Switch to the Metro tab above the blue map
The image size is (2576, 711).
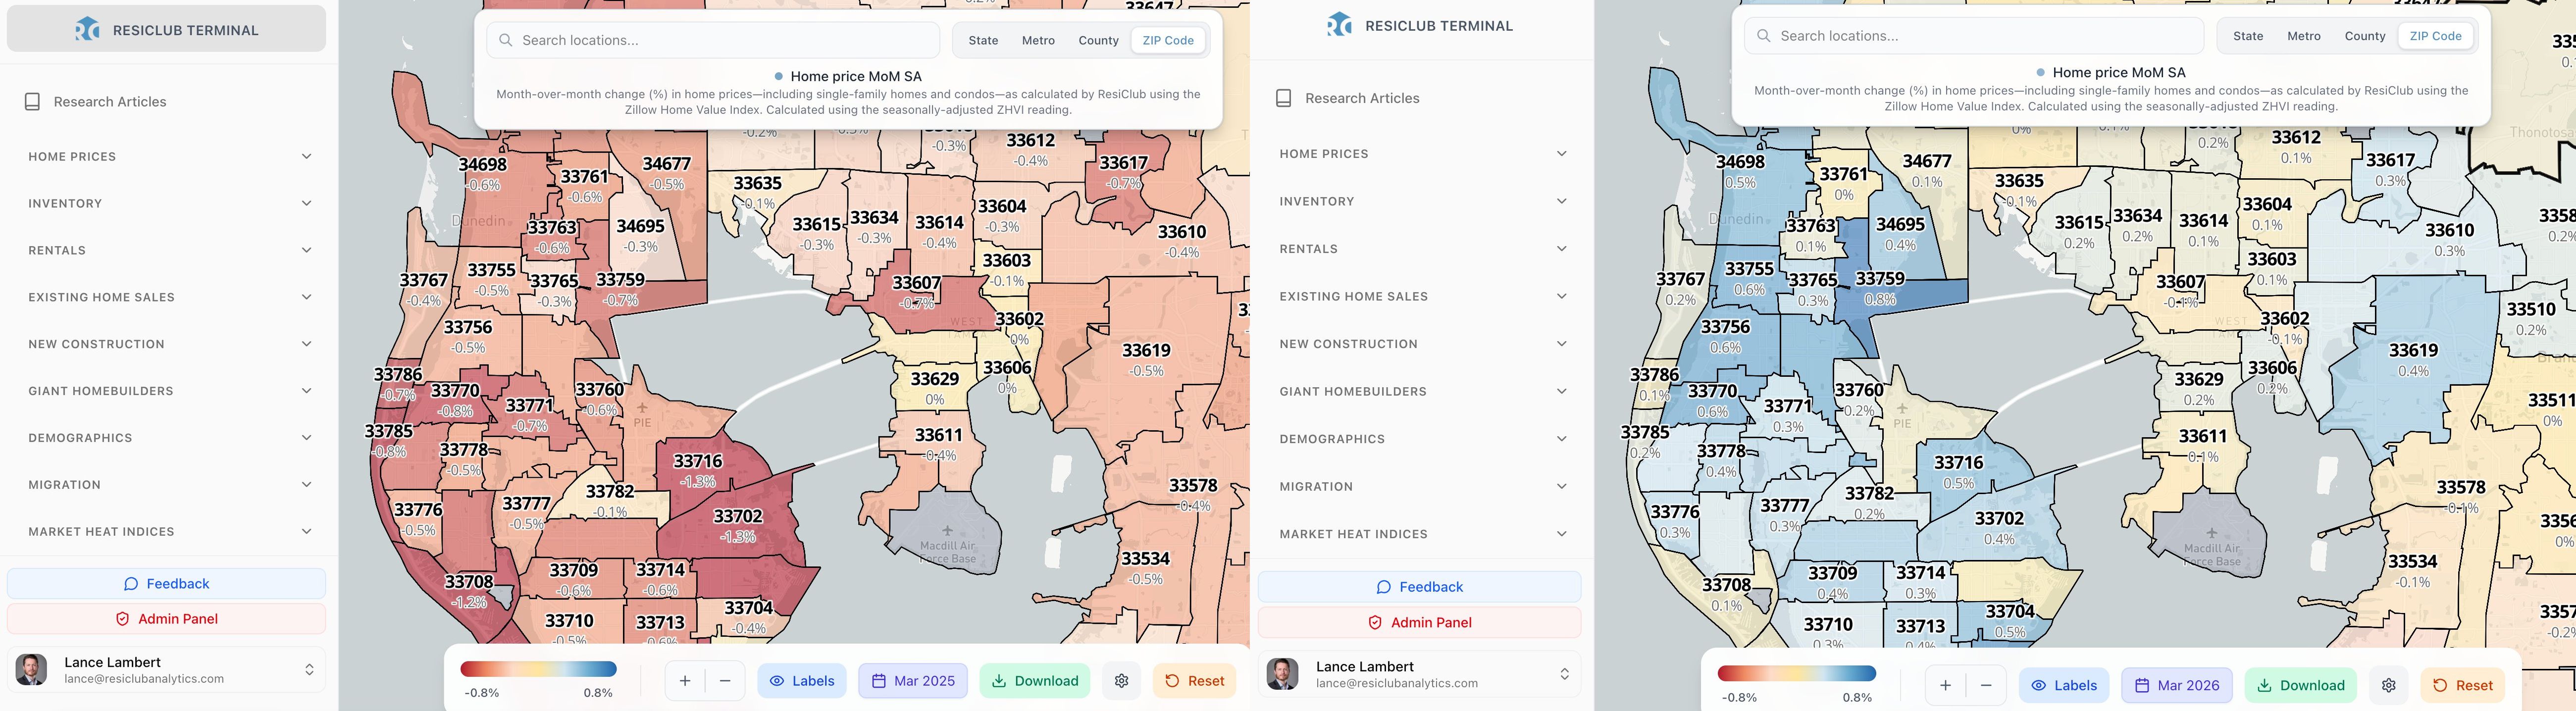(x=2304, y=36)
